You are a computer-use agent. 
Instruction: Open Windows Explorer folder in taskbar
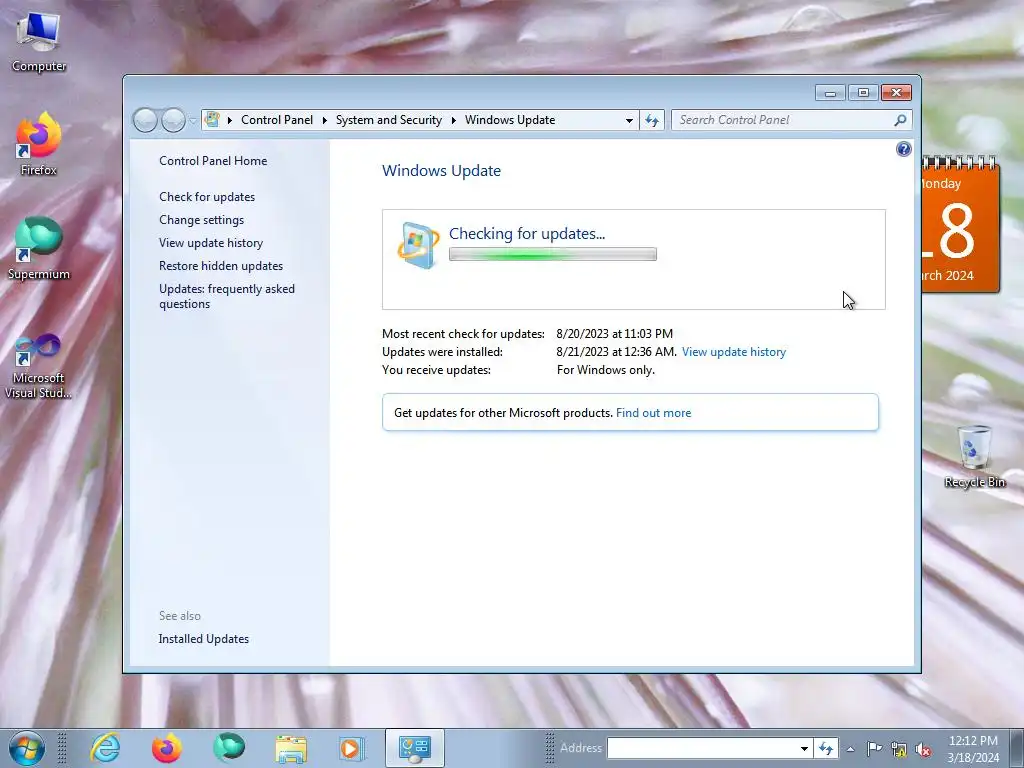pyautogui.click(x=291, y=748)
